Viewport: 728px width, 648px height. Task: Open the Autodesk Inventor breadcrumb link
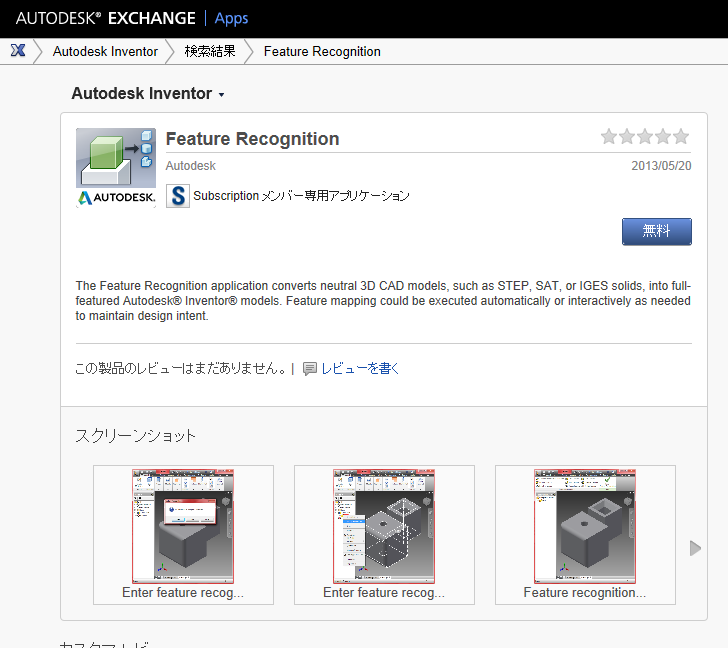point(105,51)
